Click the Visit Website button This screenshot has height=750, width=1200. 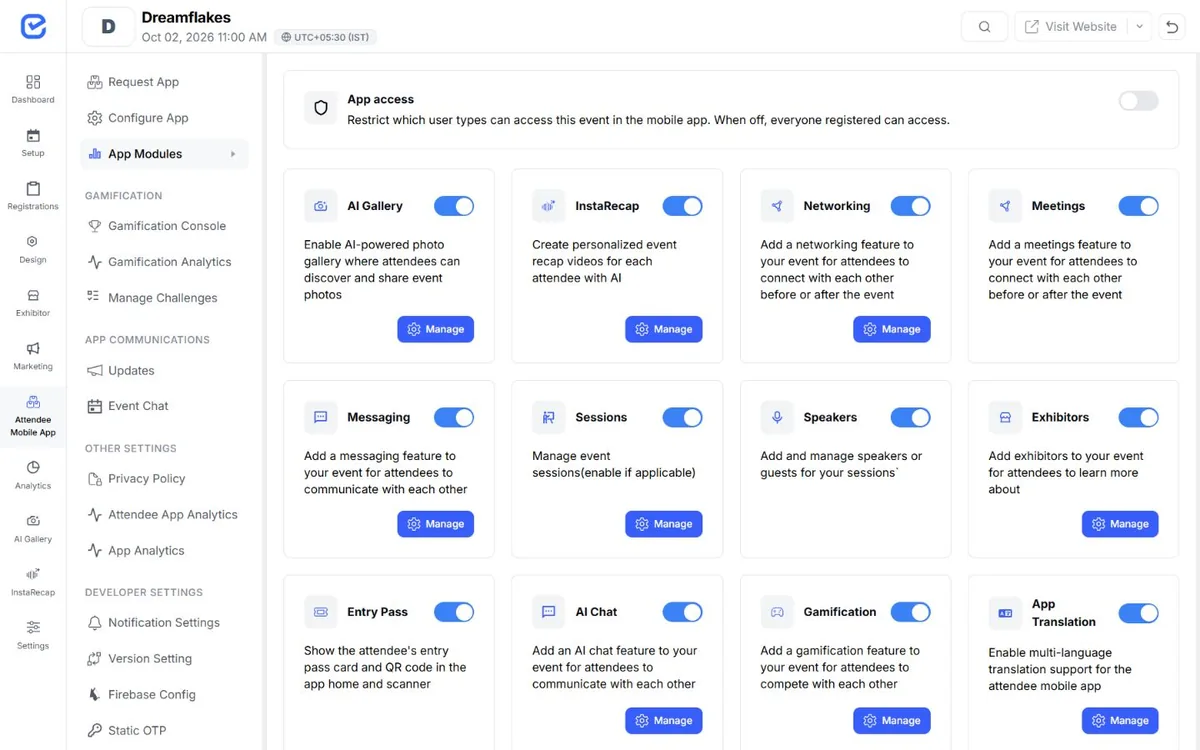(x=1071, y=27)
